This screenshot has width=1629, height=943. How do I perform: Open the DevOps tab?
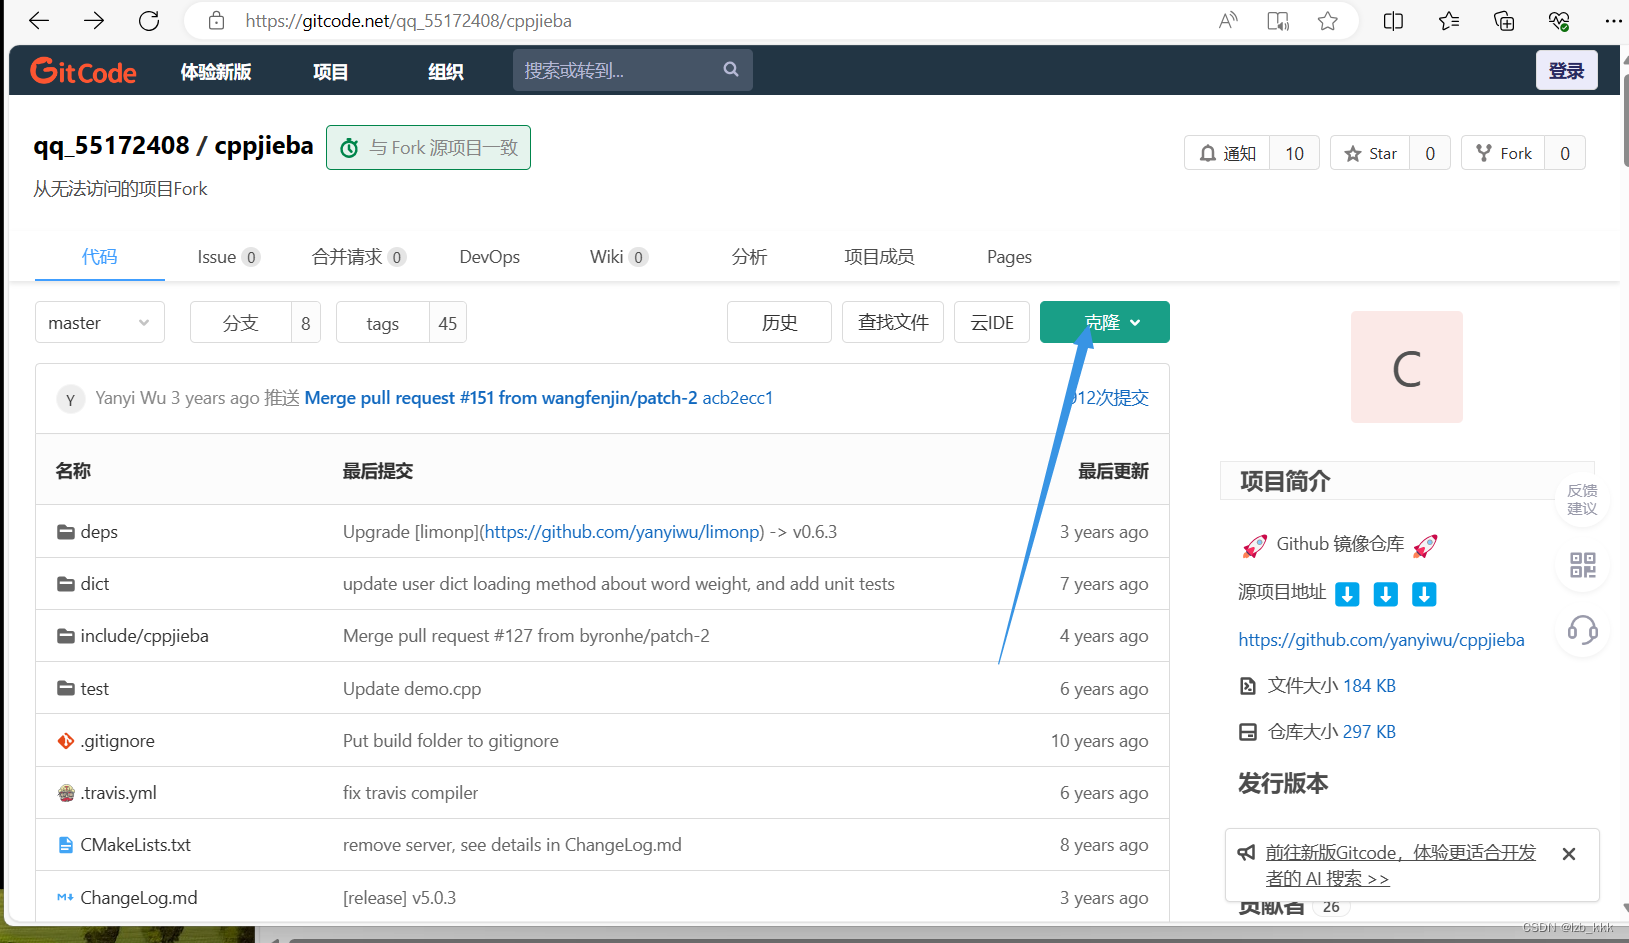point(490,257)
